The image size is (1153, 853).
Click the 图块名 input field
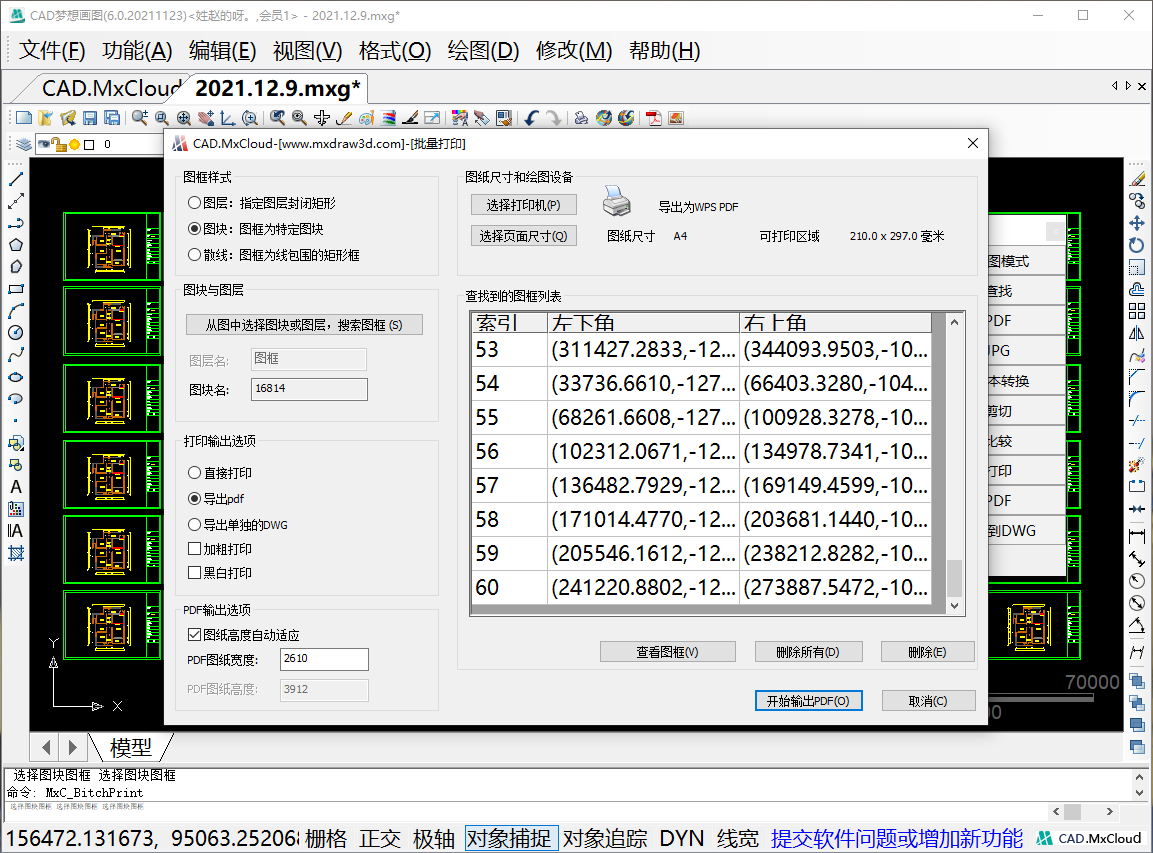tap(309, 389)
